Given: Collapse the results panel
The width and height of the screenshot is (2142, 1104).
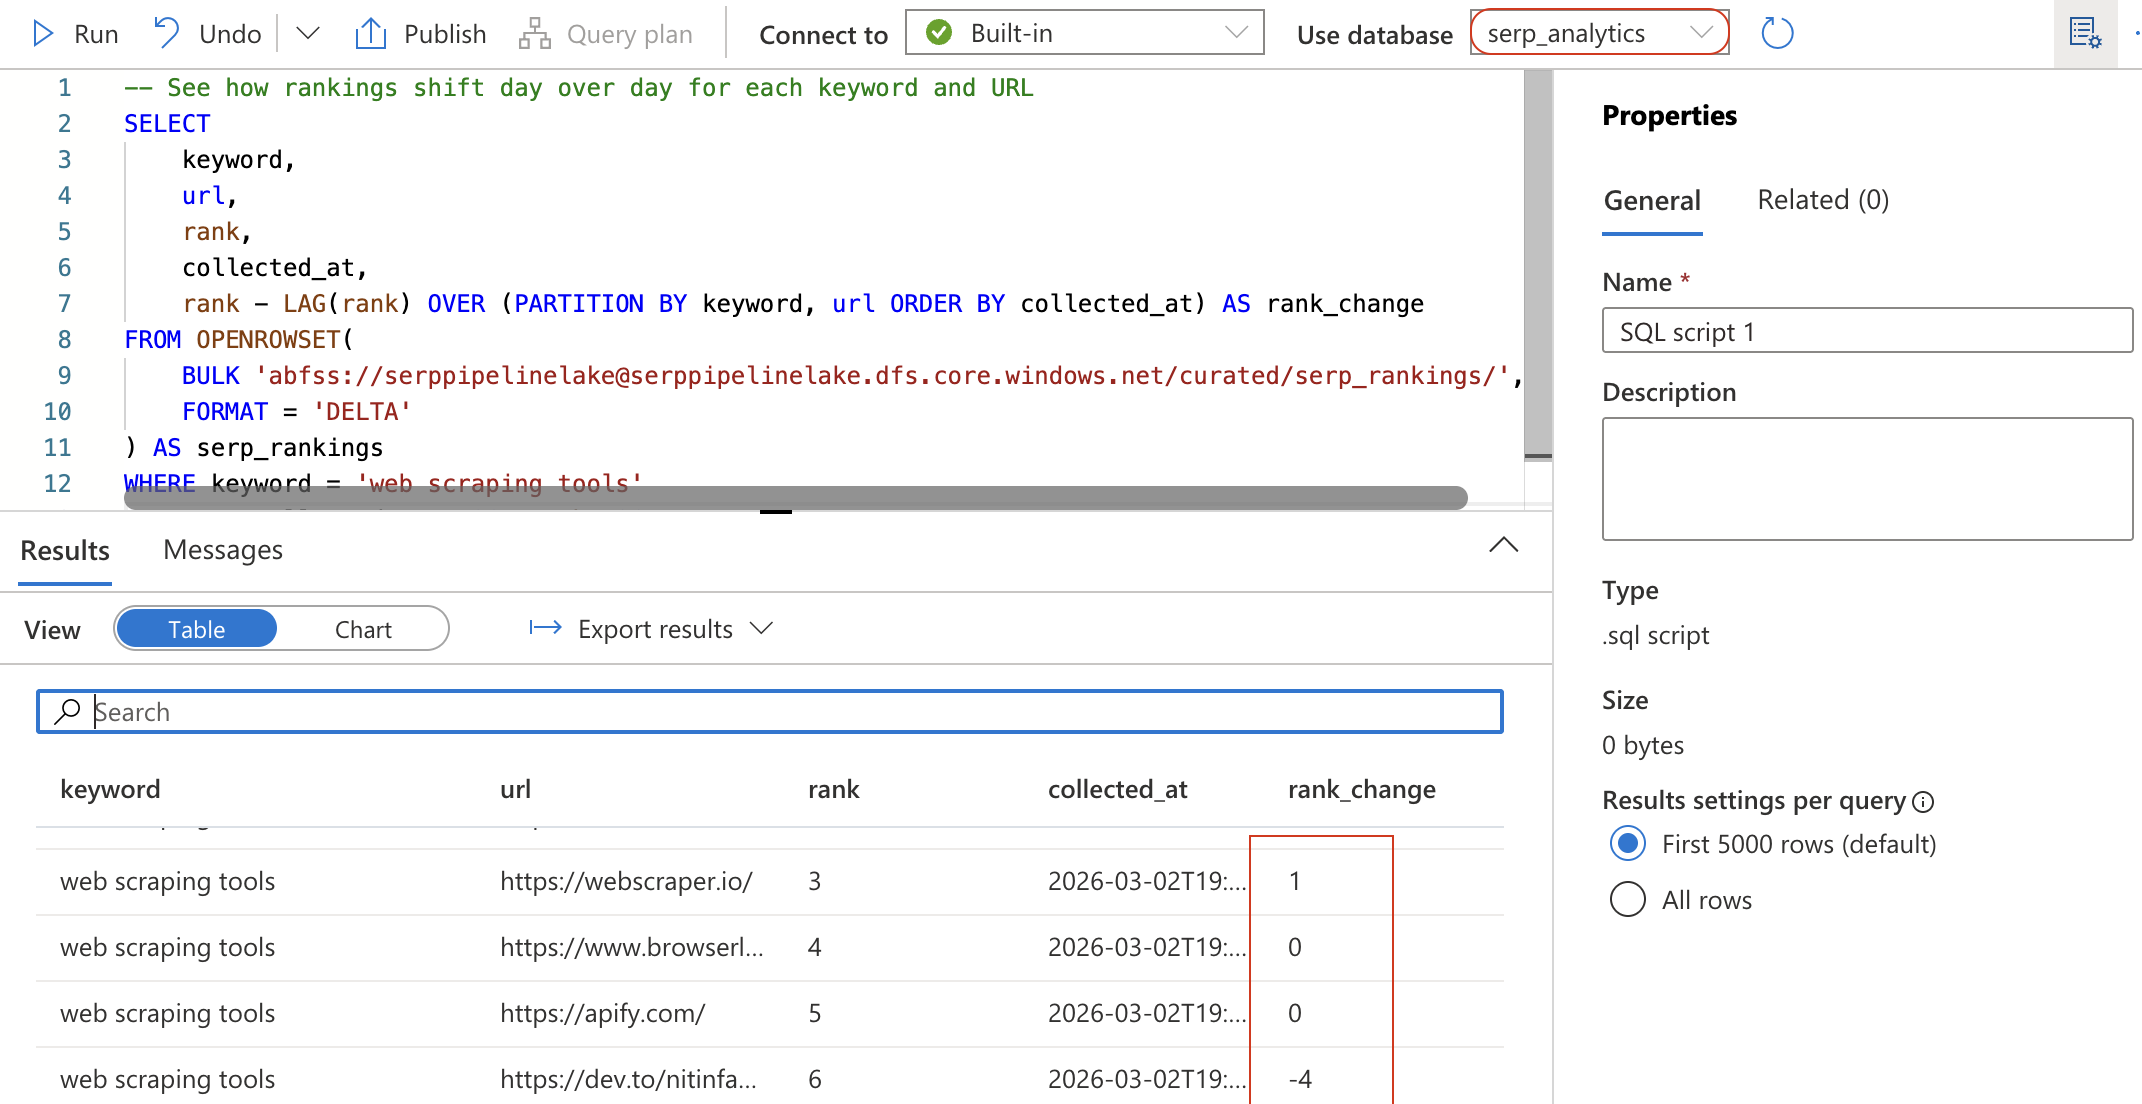Looking at the screenshot, I should (x=1504, y=545).
